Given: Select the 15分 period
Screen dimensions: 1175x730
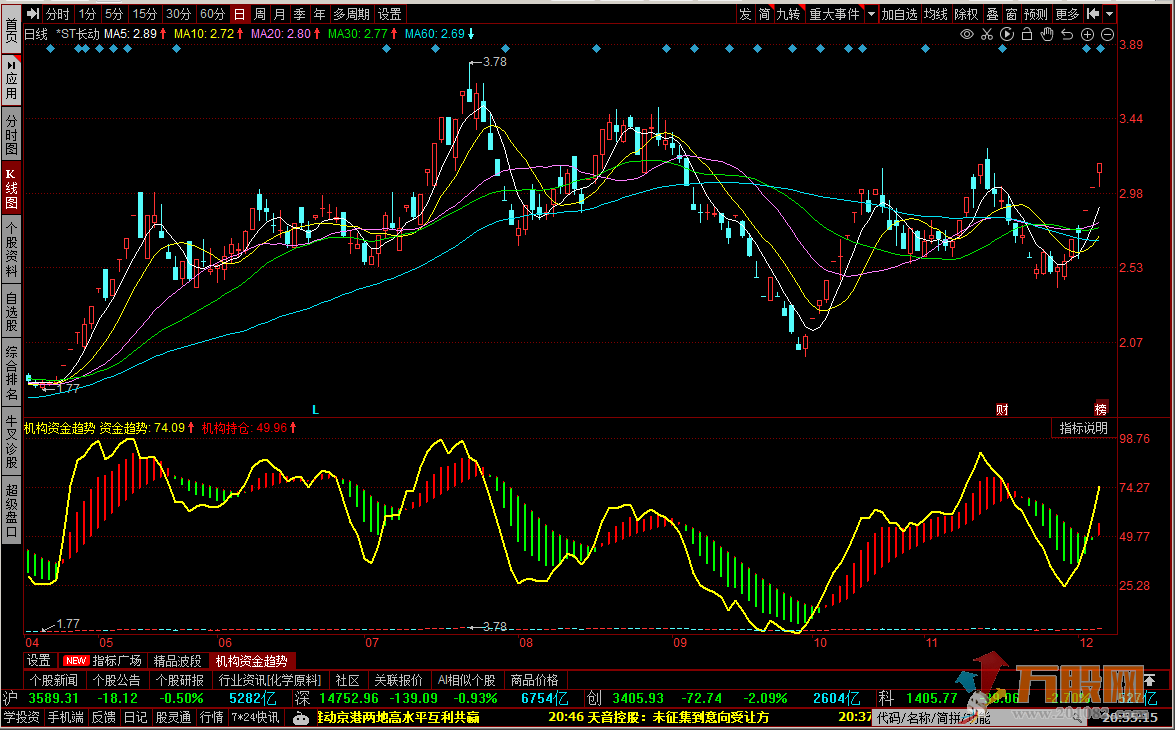Looking at the screenshot, I should 144,13.
